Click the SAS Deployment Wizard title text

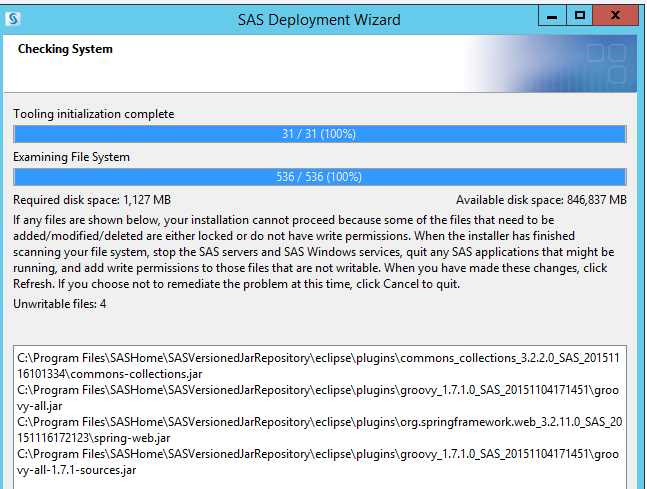[x=319, y=19]
